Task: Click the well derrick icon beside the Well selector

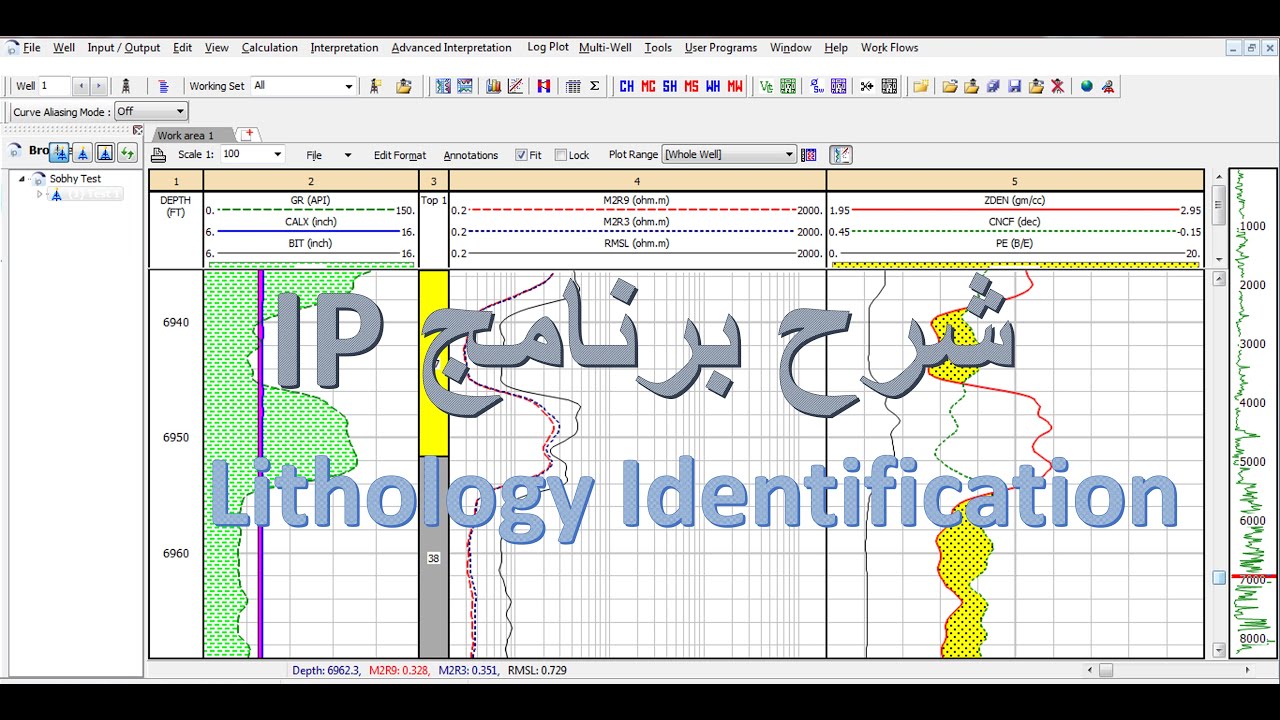Action: 126,86
